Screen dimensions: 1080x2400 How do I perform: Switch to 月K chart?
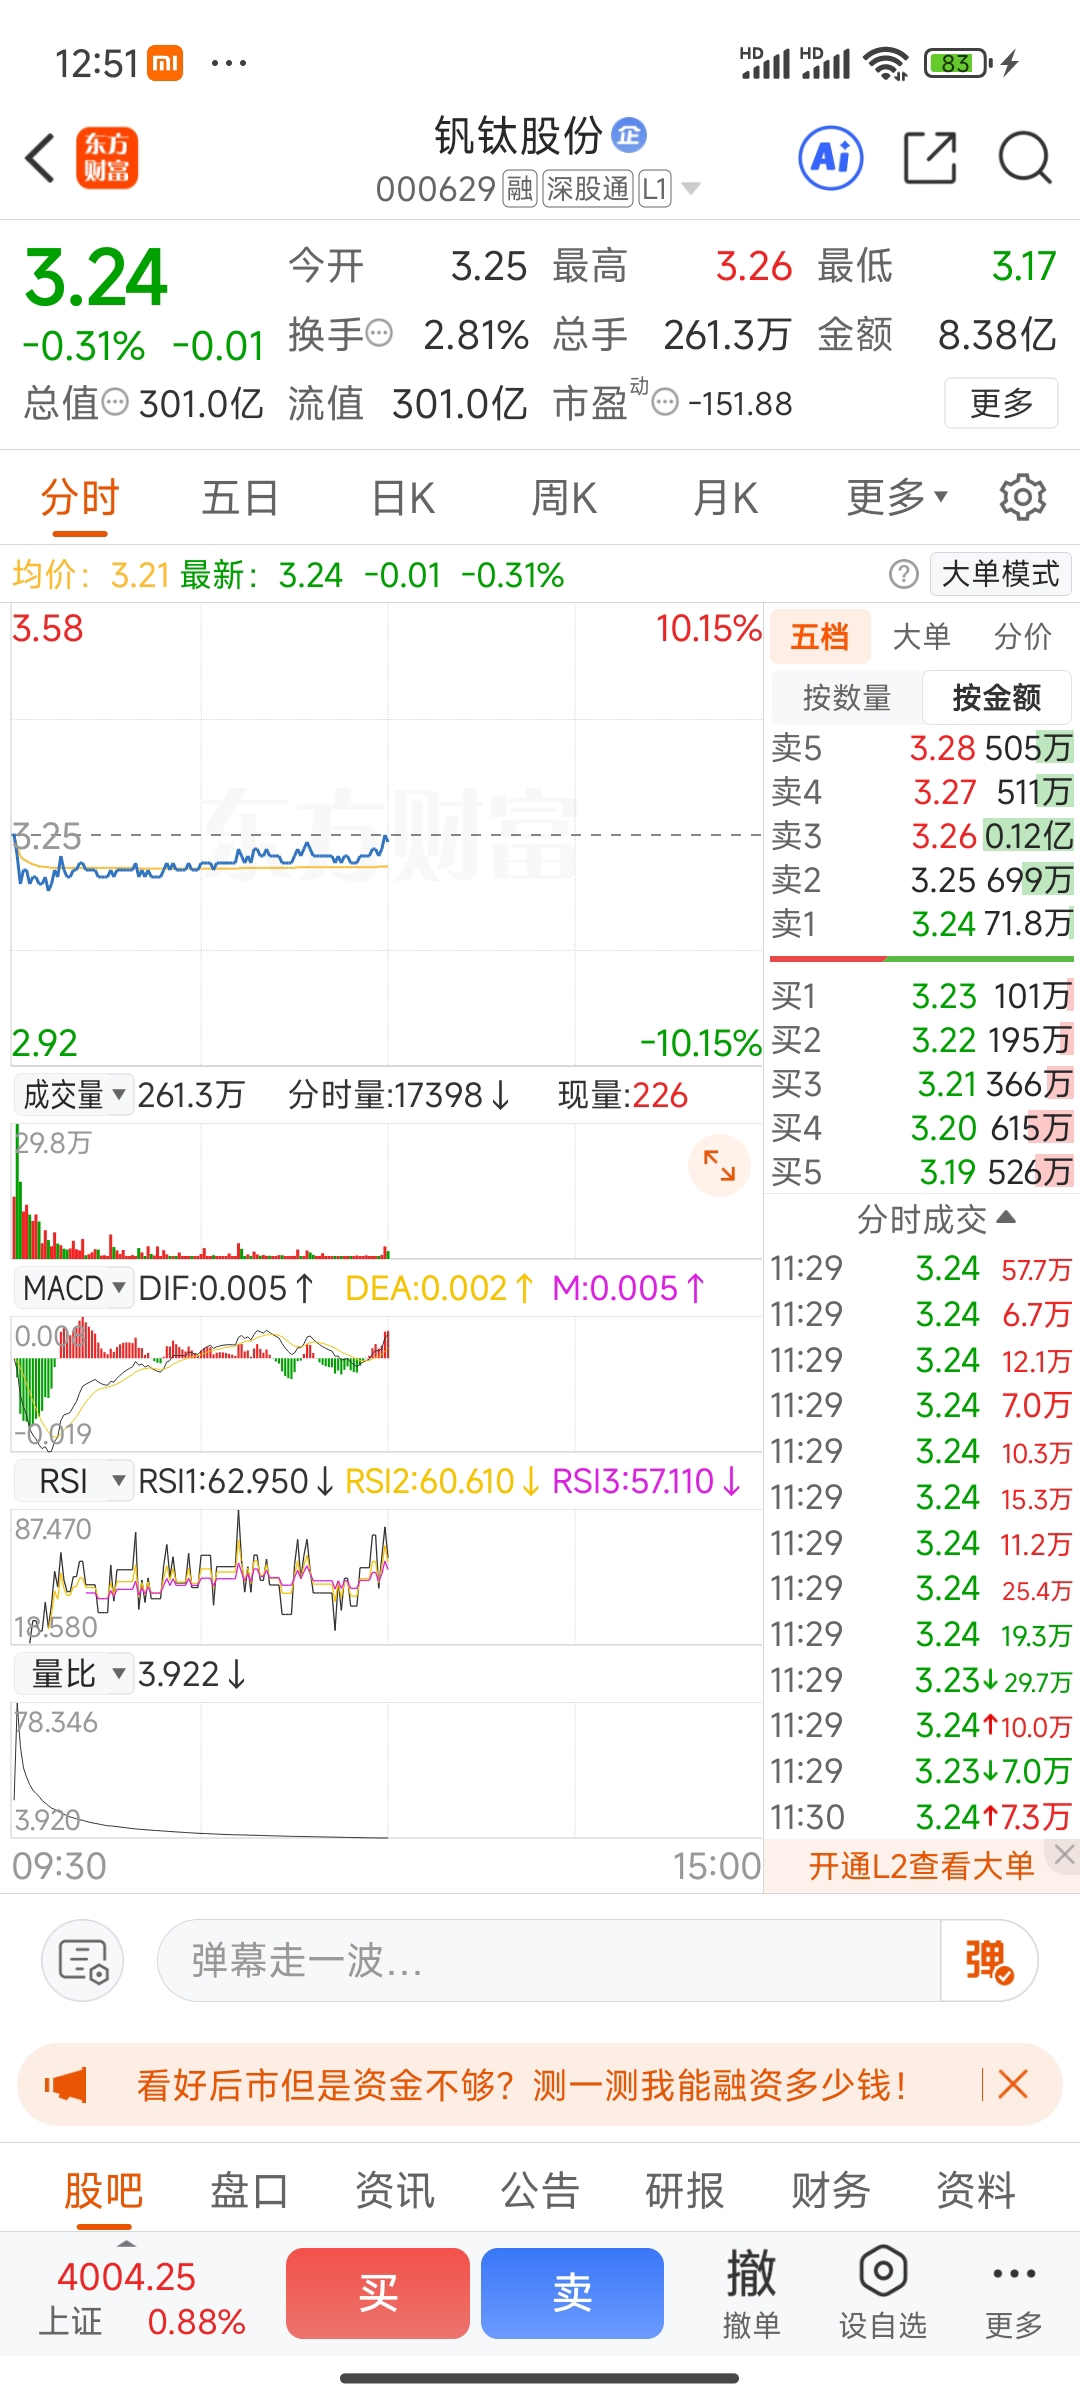coord(726,497)
